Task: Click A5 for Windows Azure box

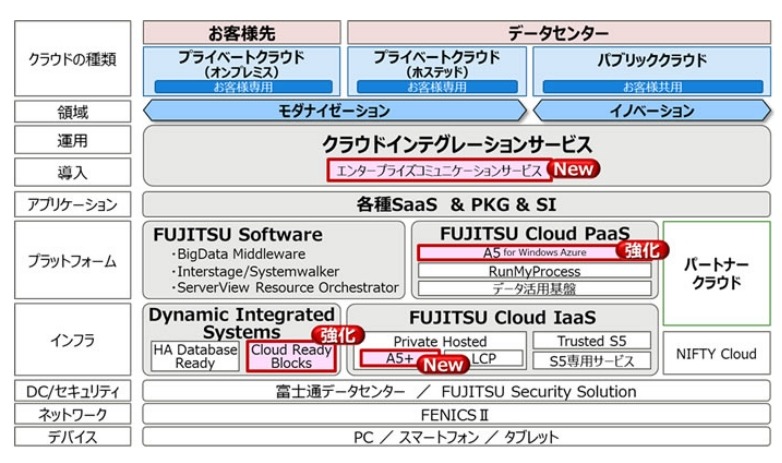Action: 535,252
